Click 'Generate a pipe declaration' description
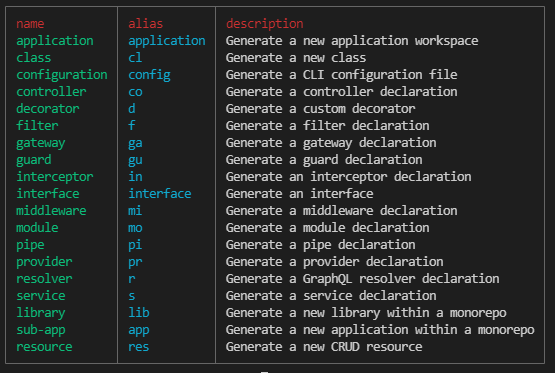This screenshot has height=373, width=555. pyautogui.click(x=320, y=245)
